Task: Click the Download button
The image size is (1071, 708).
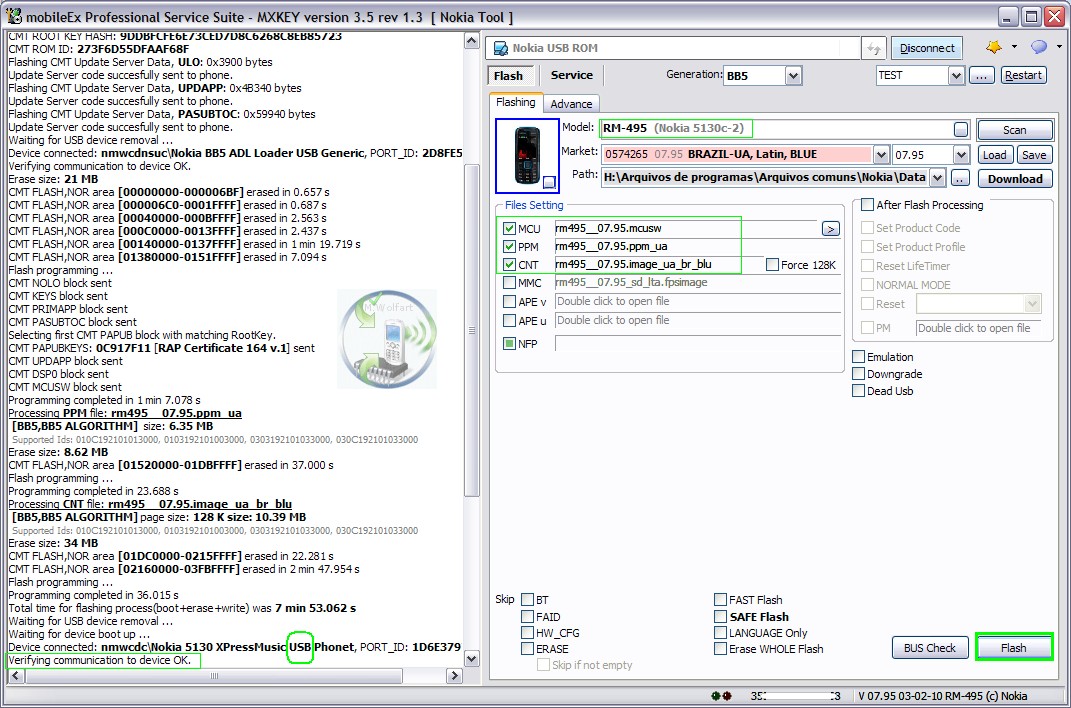Action: pyautogui.click(x=1015, y=179)
